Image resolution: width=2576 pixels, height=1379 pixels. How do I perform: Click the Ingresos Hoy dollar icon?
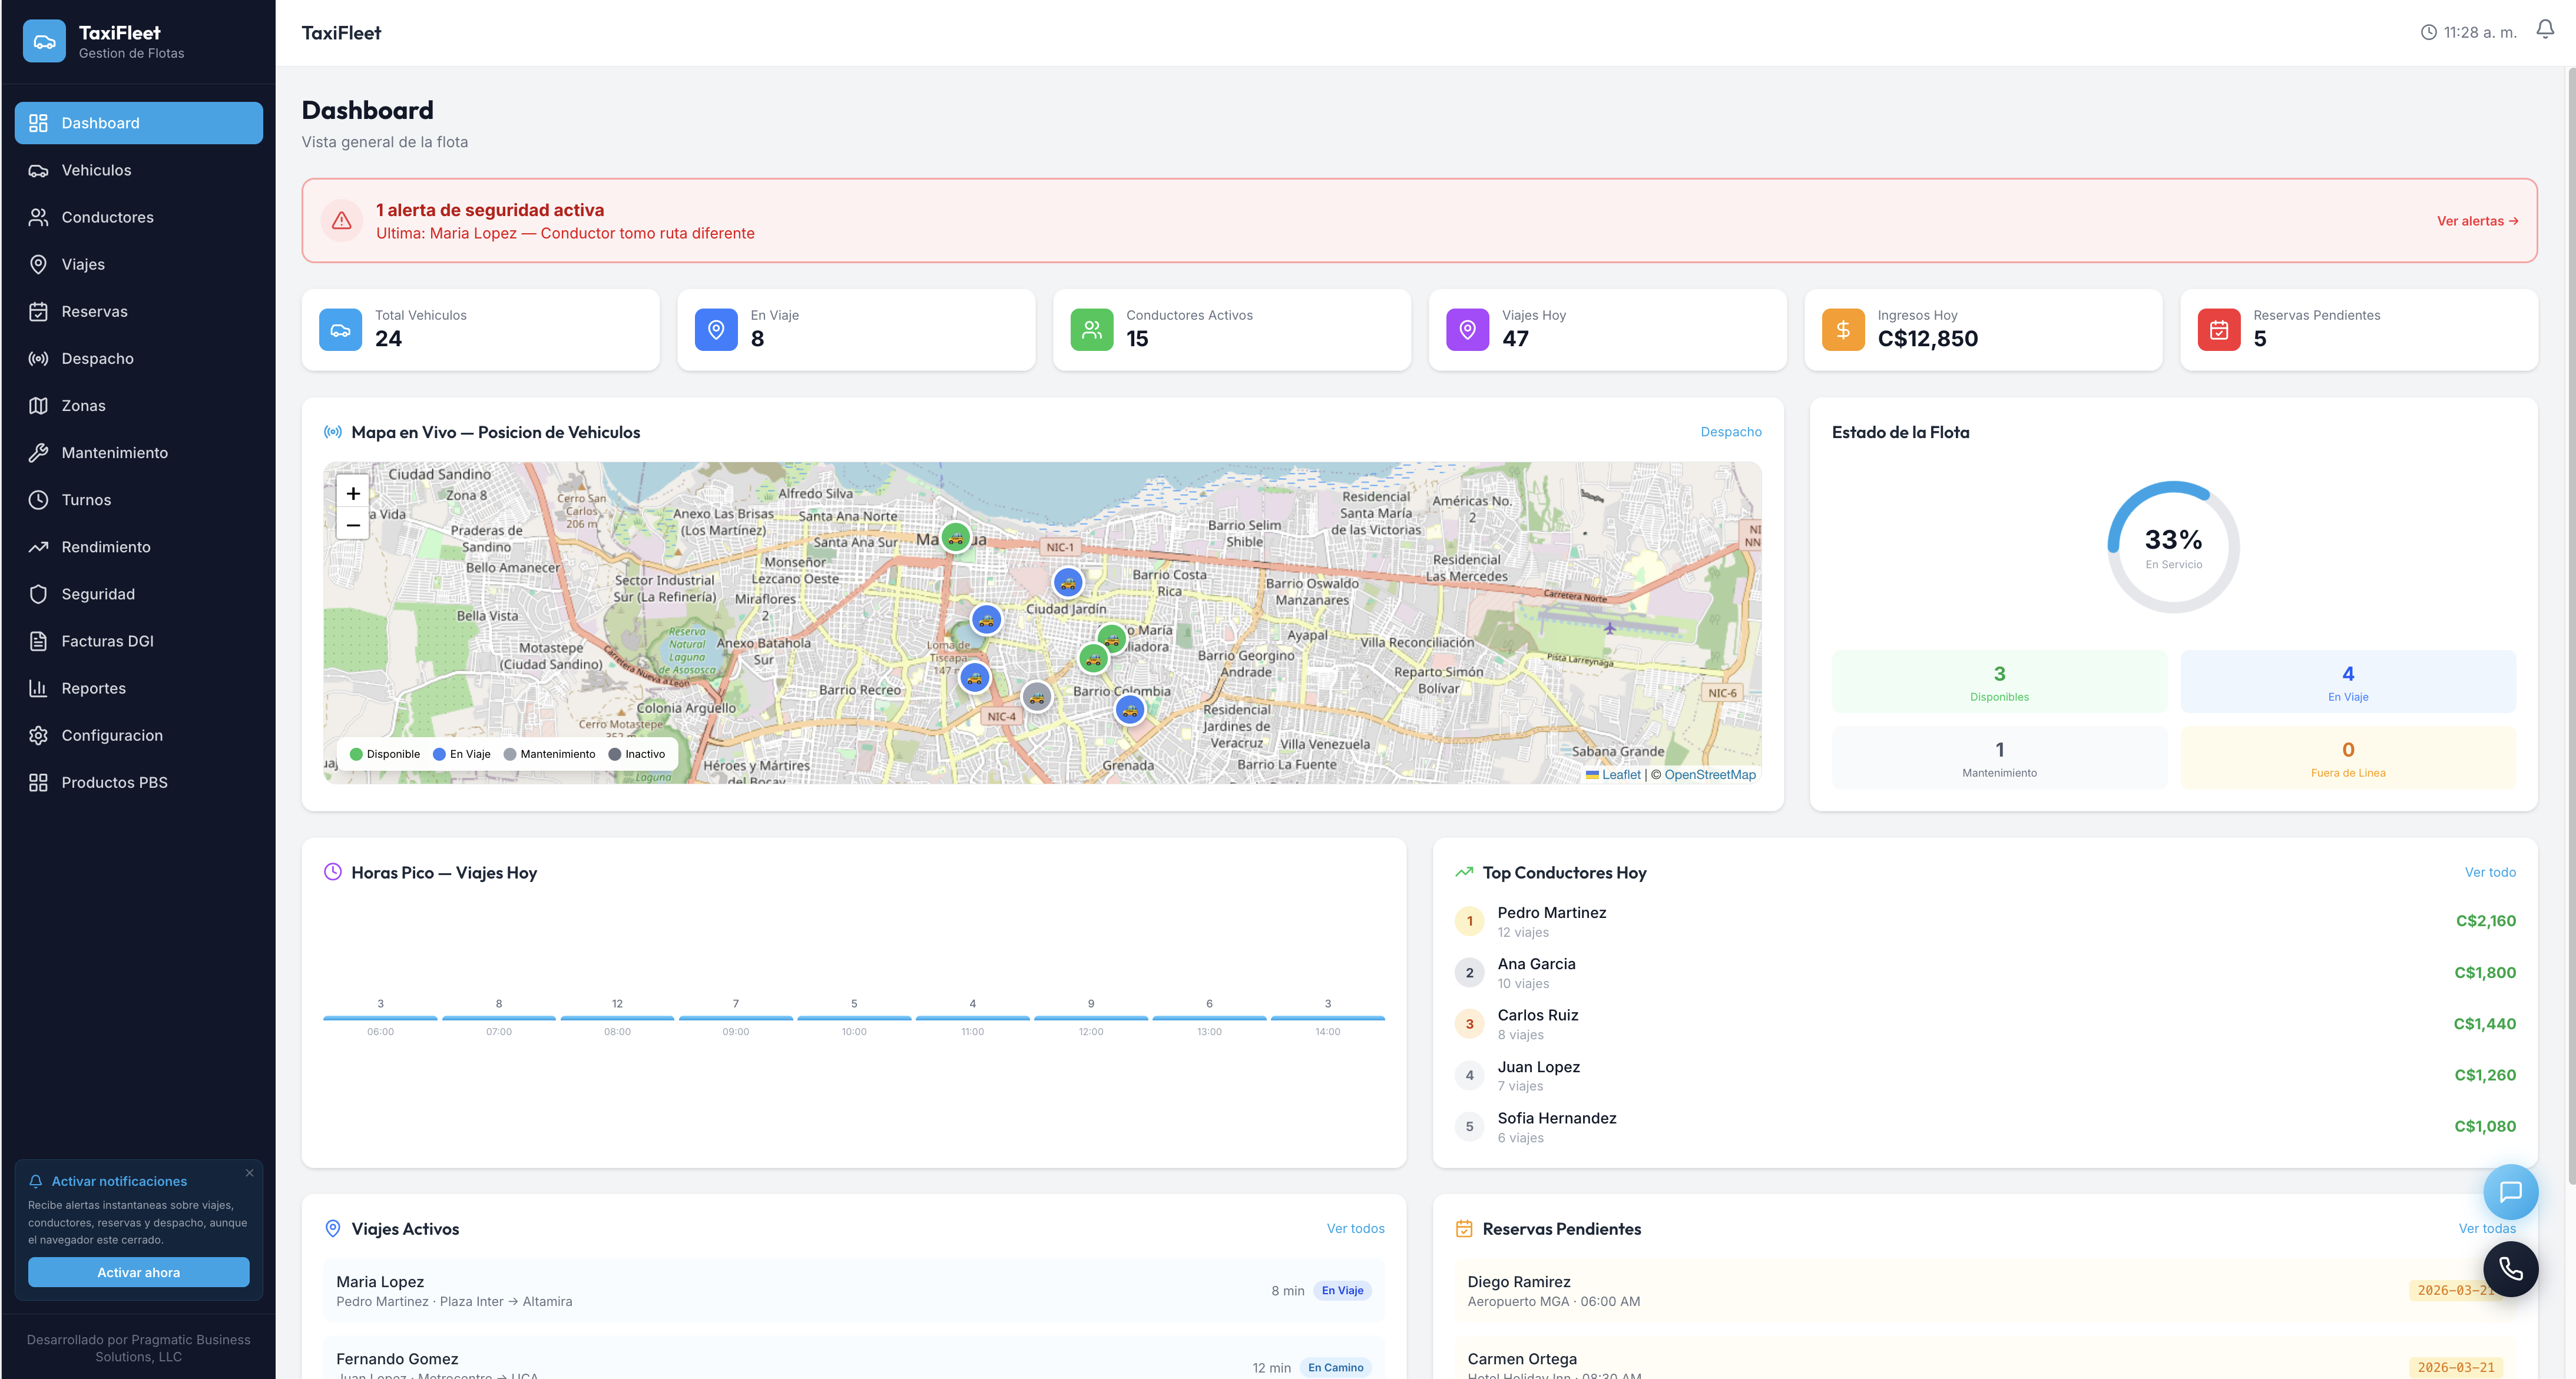(1842, 330)
